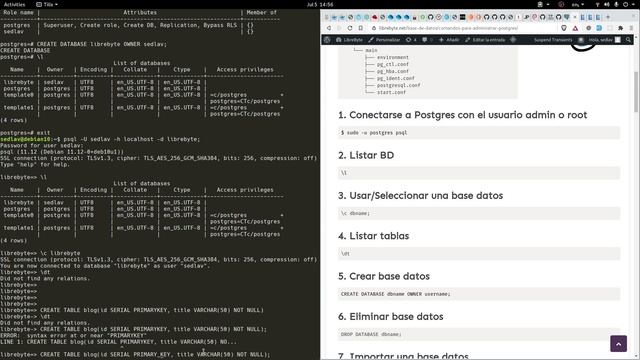The height and width of the screenshot is (360, 640).
Task: Click the scroll-to-top purple arrow button
Action: pos(618,344)
